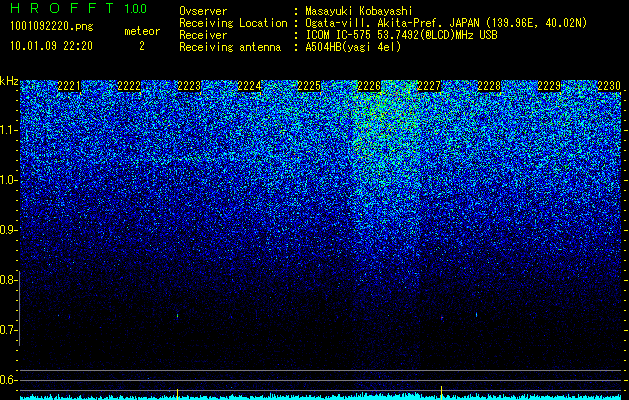Click the 0.6 kHz axis label
Viewport: 629px width, 400px height.
tap(8, 380)
